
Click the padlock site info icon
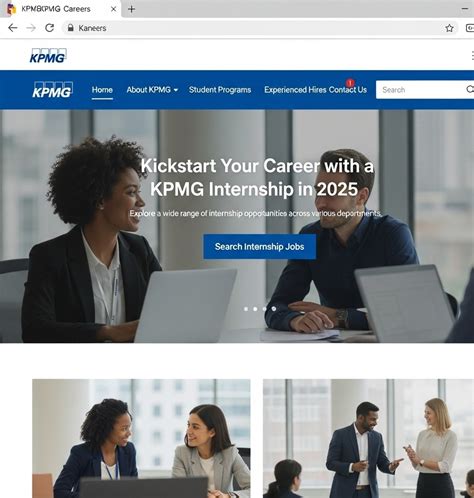[x=70, y=28]
